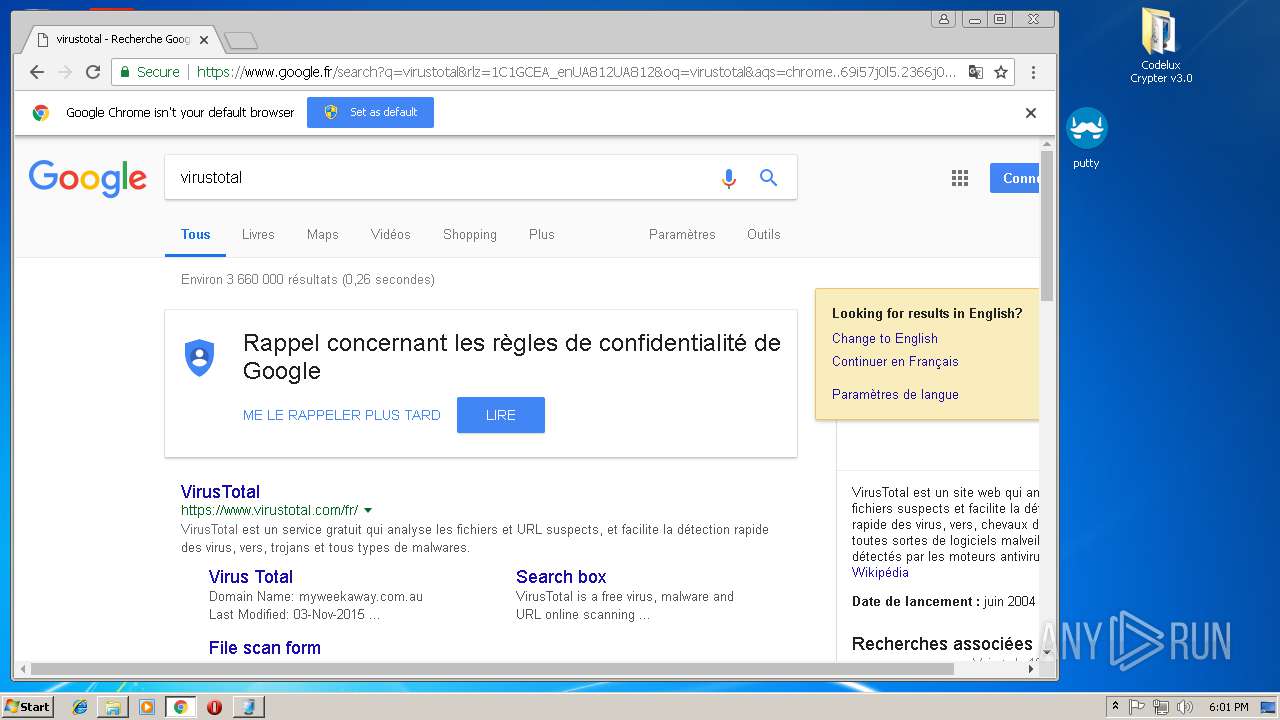The image size is (1280, 720).
Task: Open the Google apps grid
Action: [x=960, y=178]
